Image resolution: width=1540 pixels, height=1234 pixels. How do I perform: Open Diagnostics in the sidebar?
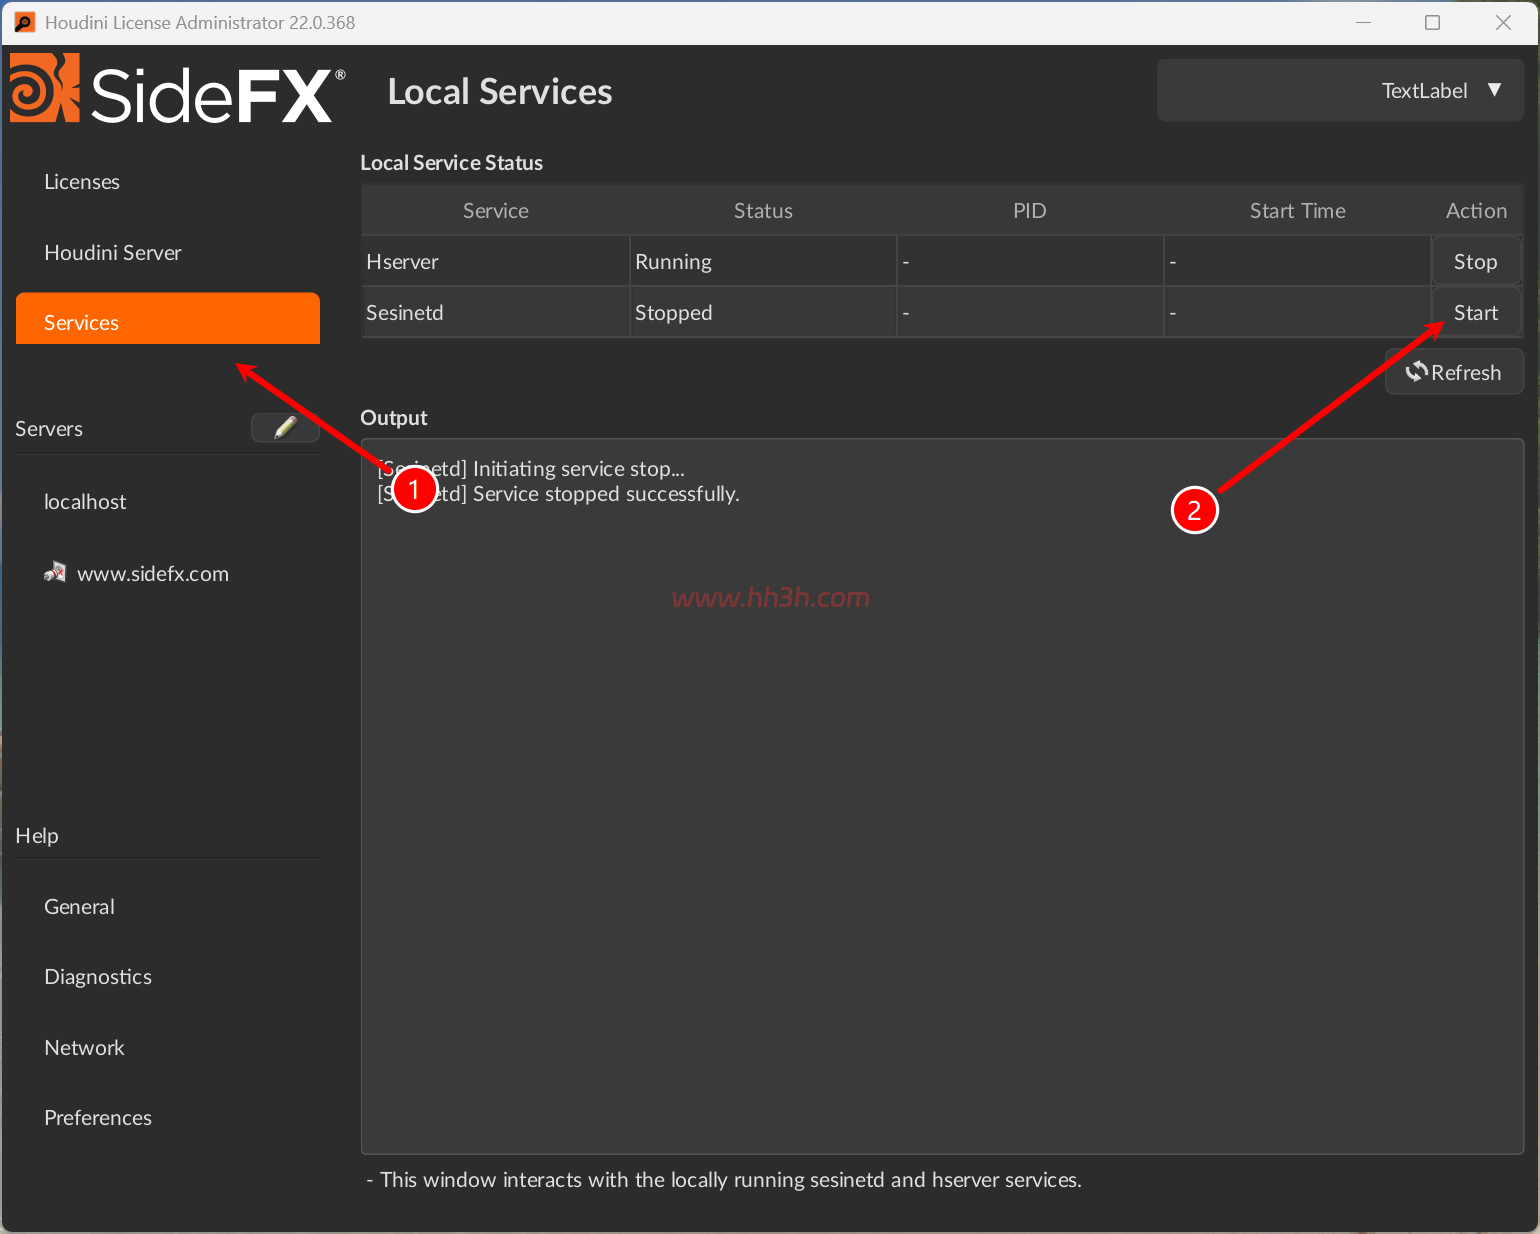point(98,977)
